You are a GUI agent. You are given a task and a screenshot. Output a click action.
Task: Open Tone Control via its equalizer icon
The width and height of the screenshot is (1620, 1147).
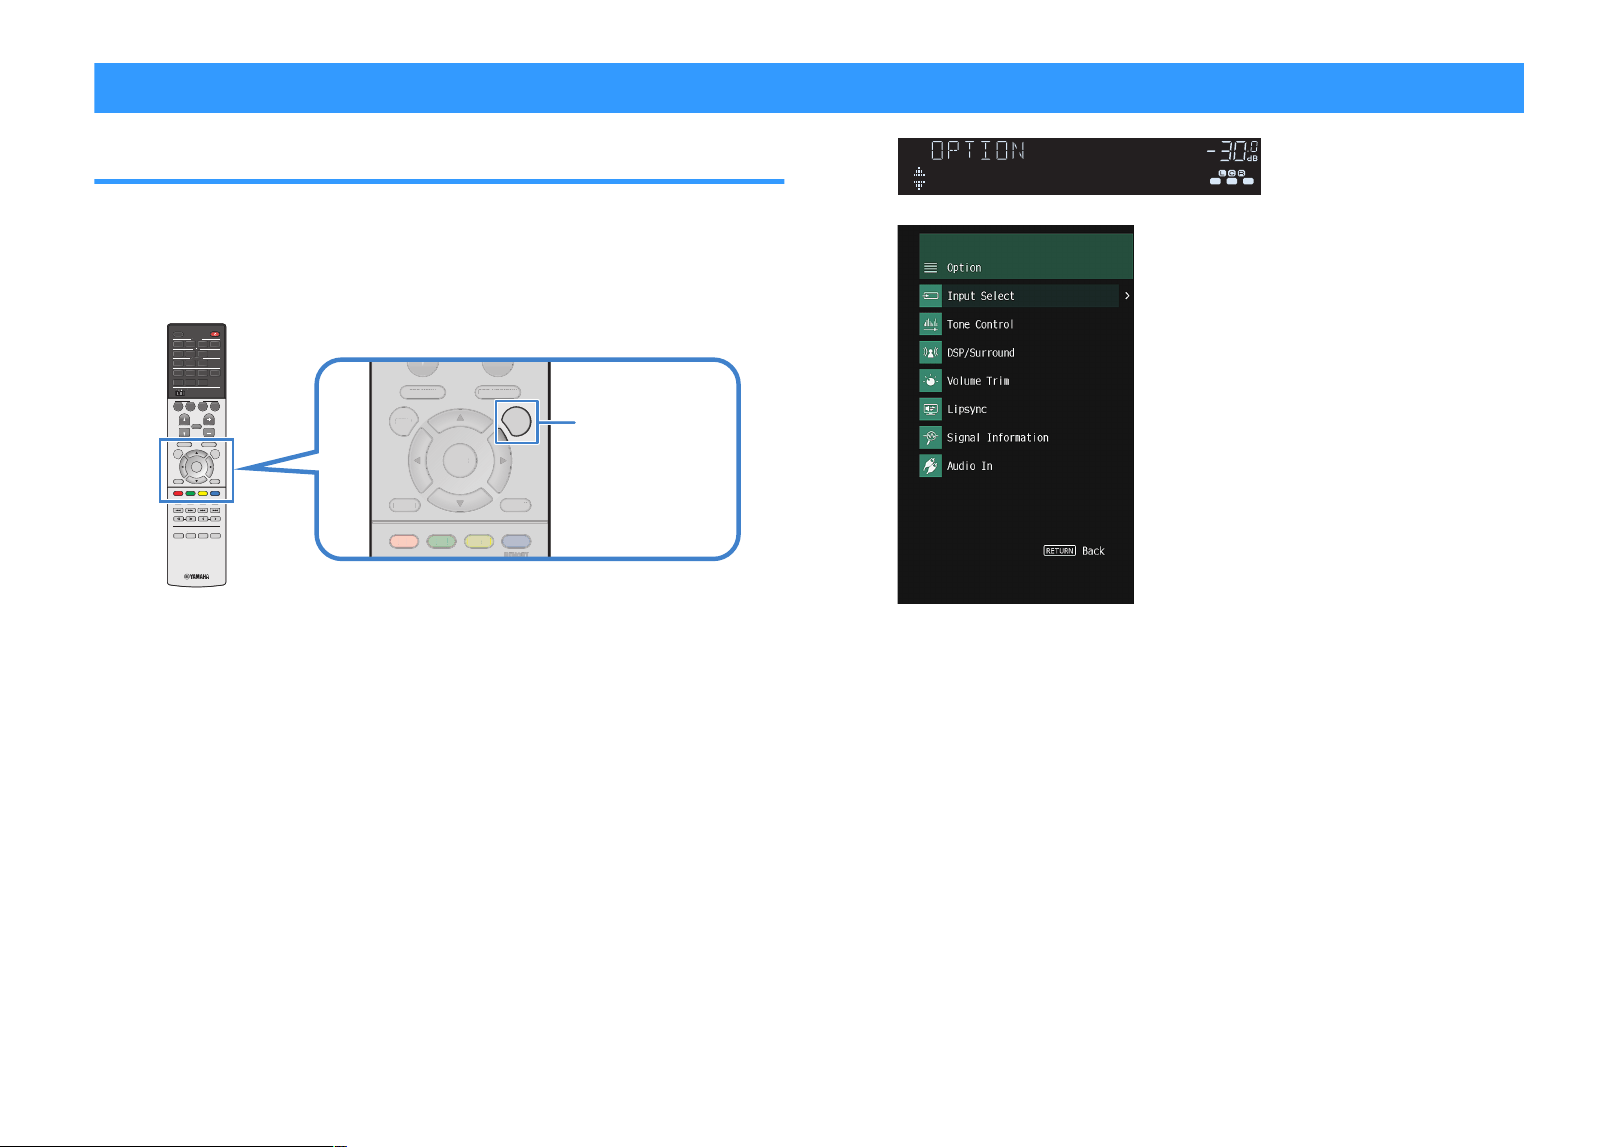click(x=930, y=324)
